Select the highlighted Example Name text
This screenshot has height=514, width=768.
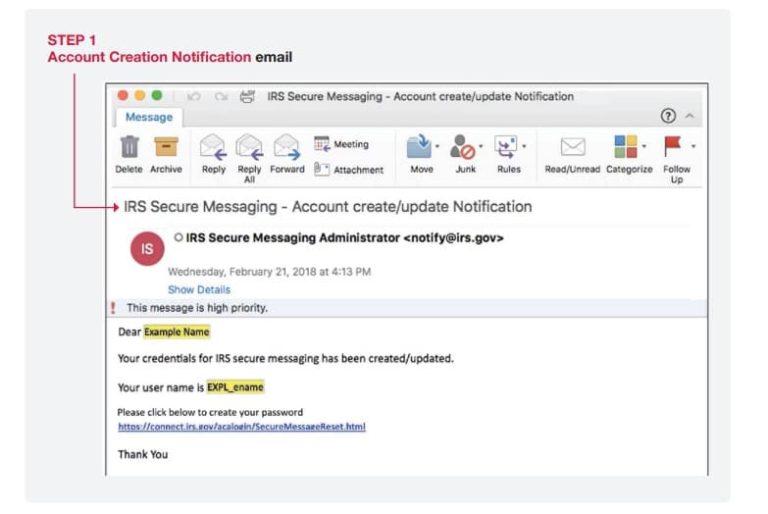coord(176,332)
